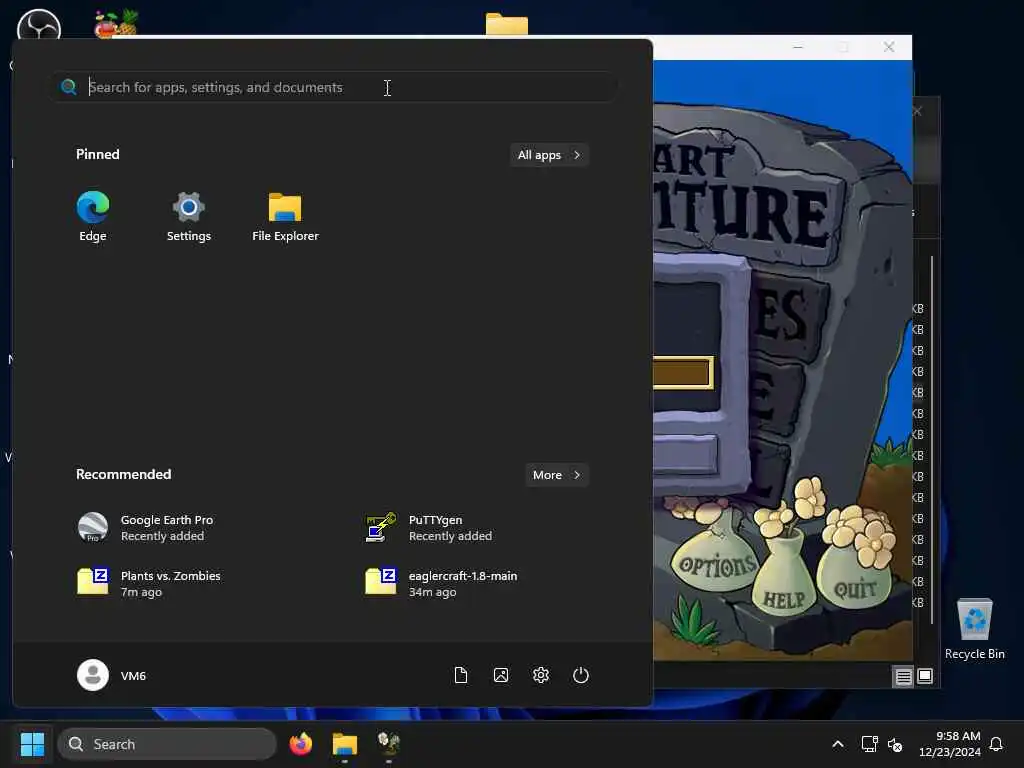Open File Explorer pinned app

285,217
